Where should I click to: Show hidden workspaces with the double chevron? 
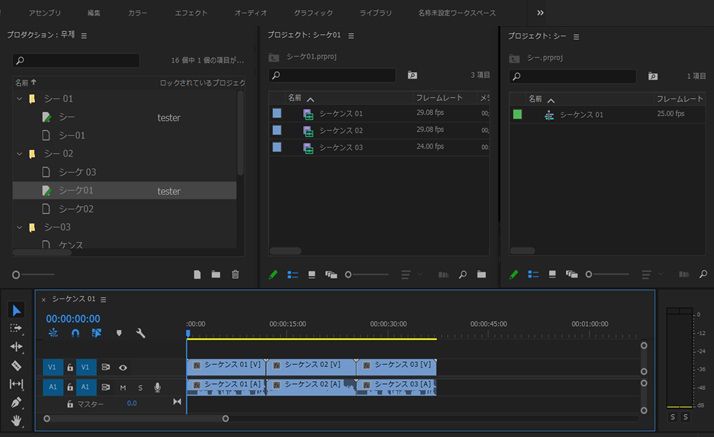pos(541,13)
